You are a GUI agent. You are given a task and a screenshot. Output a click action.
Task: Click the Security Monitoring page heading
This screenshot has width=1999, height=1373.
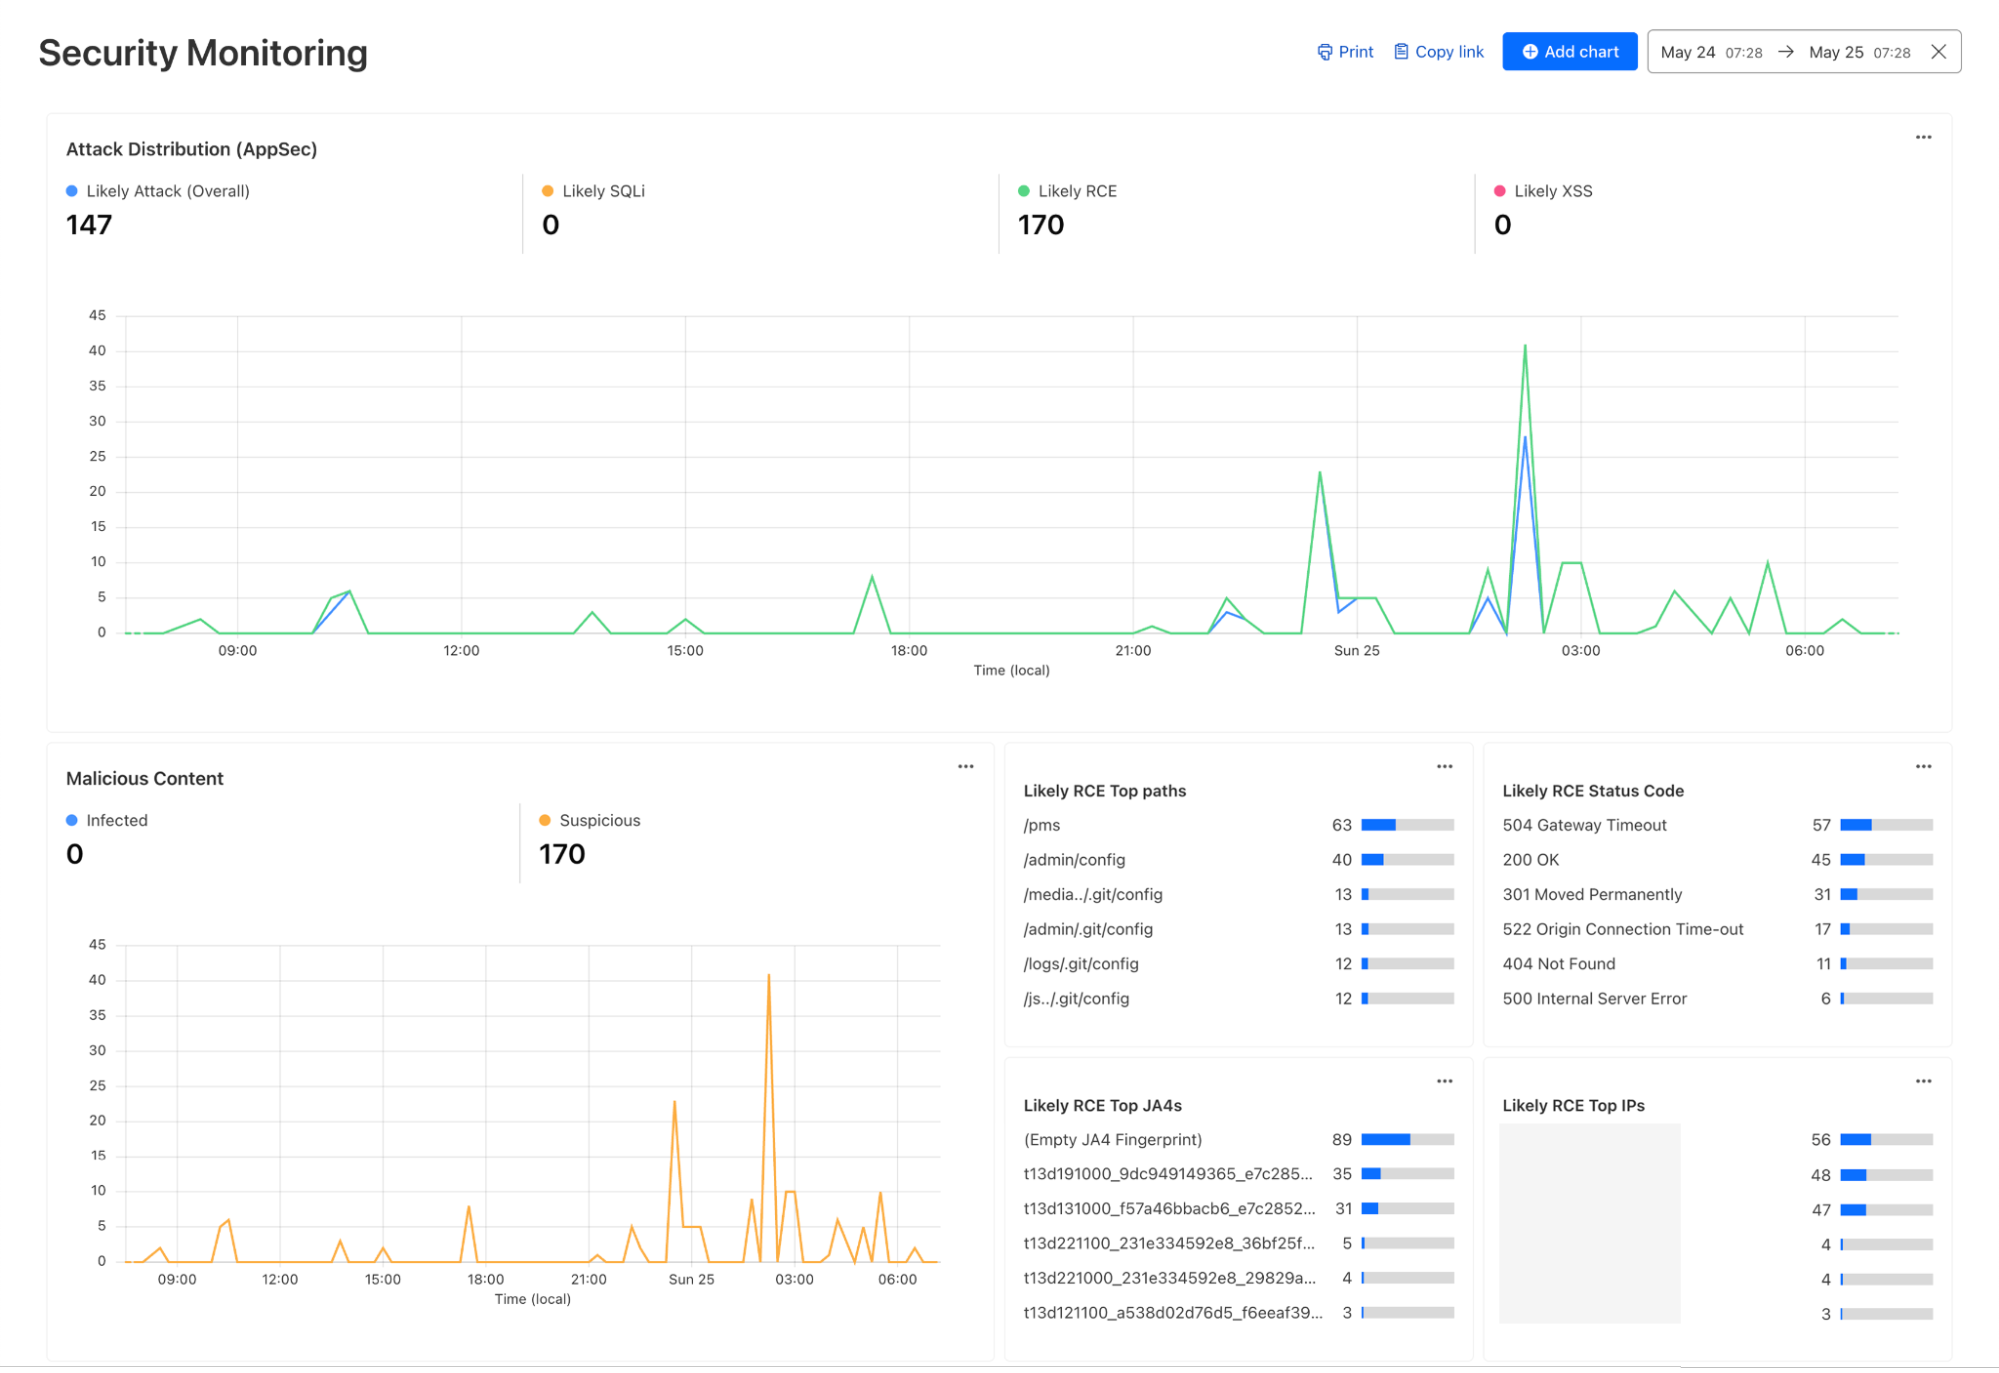pos(203,53)
